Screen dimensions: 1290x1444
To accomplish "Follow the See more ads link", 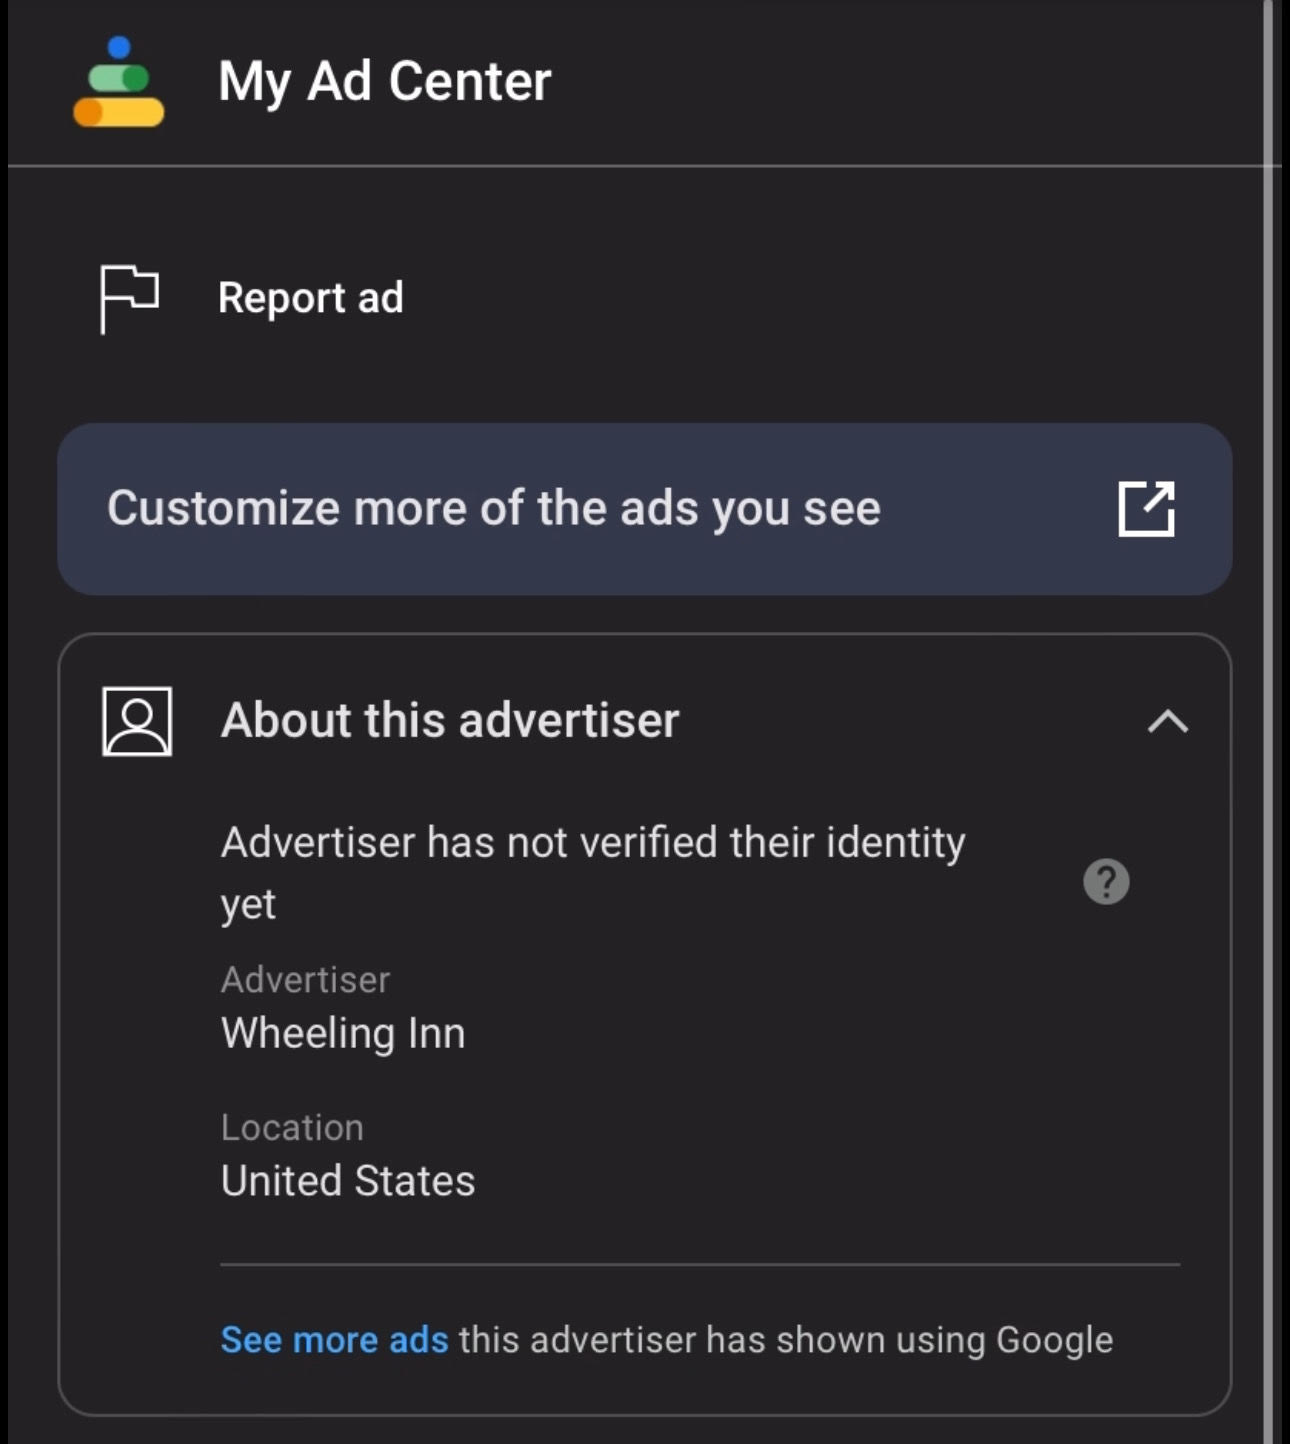I will coord(334,1340).
